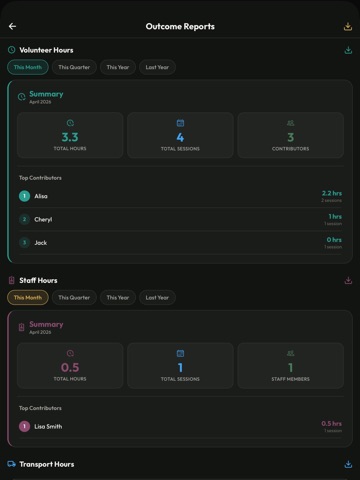Select Last Year under Staff Hours
This screenshot has width=360, height=480.
click(x=157, y=298)
